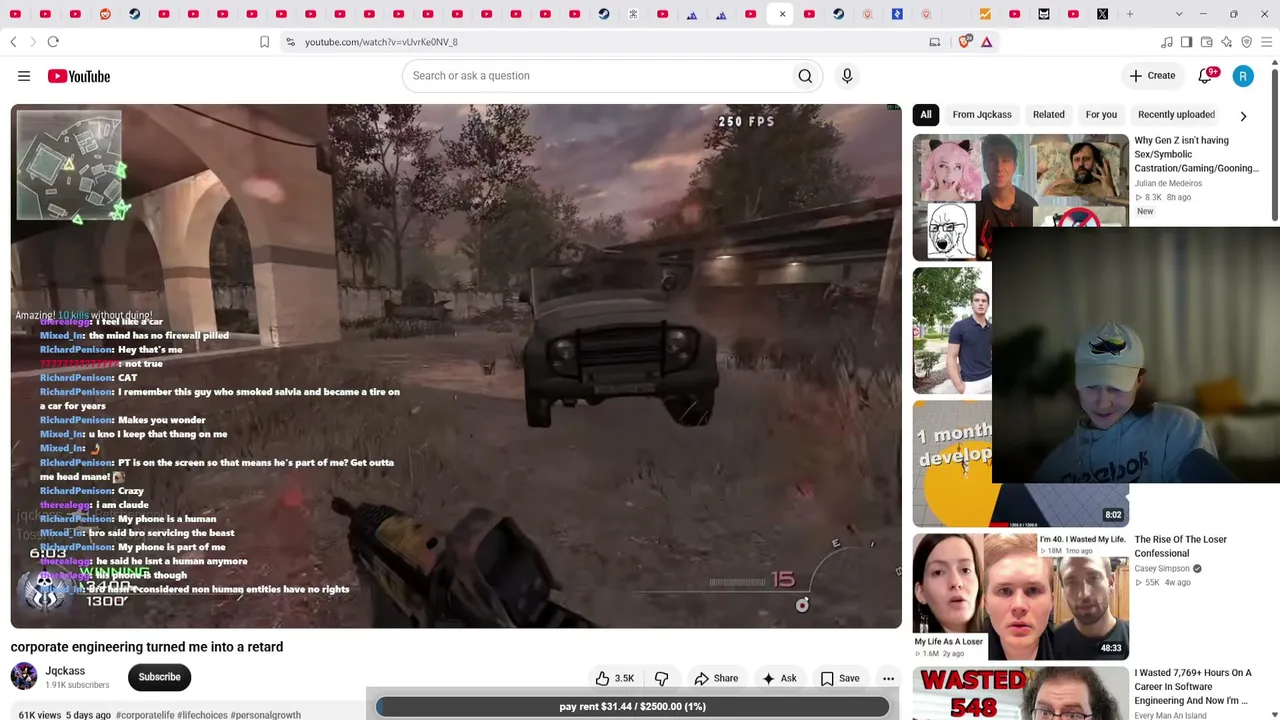Open the music note playlist icon
This screenshot has width=1280, height=720.
pyautogui.click(x=1166, y=42)
